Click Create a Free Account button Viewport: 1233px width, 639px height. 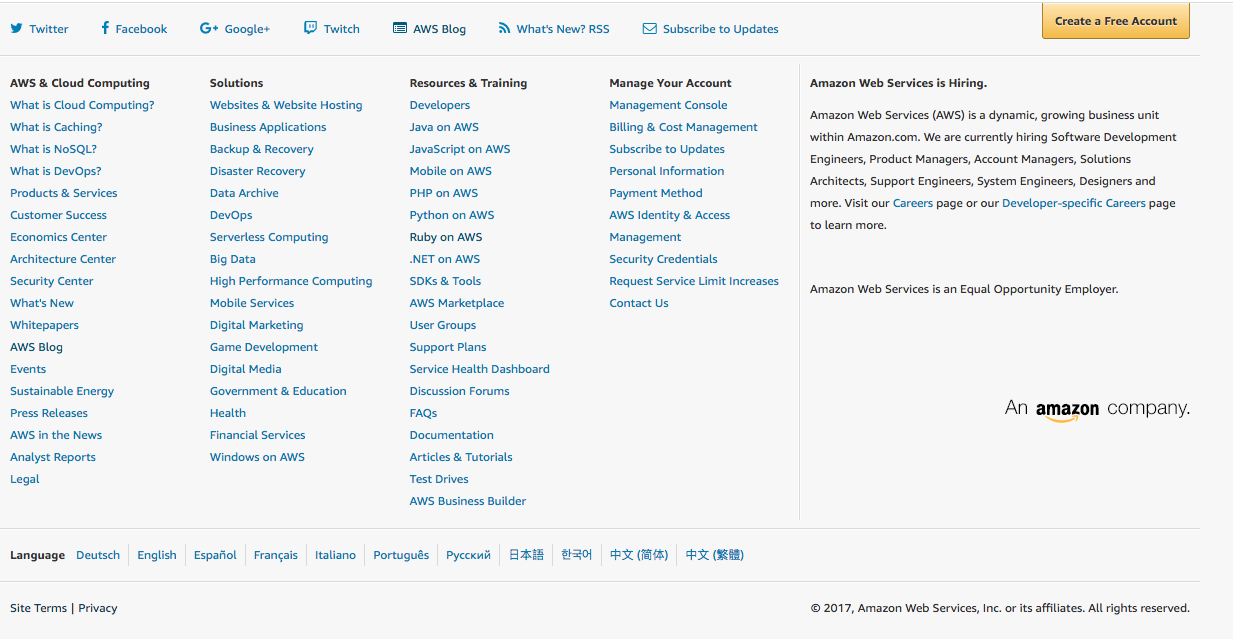(1116, 21)
